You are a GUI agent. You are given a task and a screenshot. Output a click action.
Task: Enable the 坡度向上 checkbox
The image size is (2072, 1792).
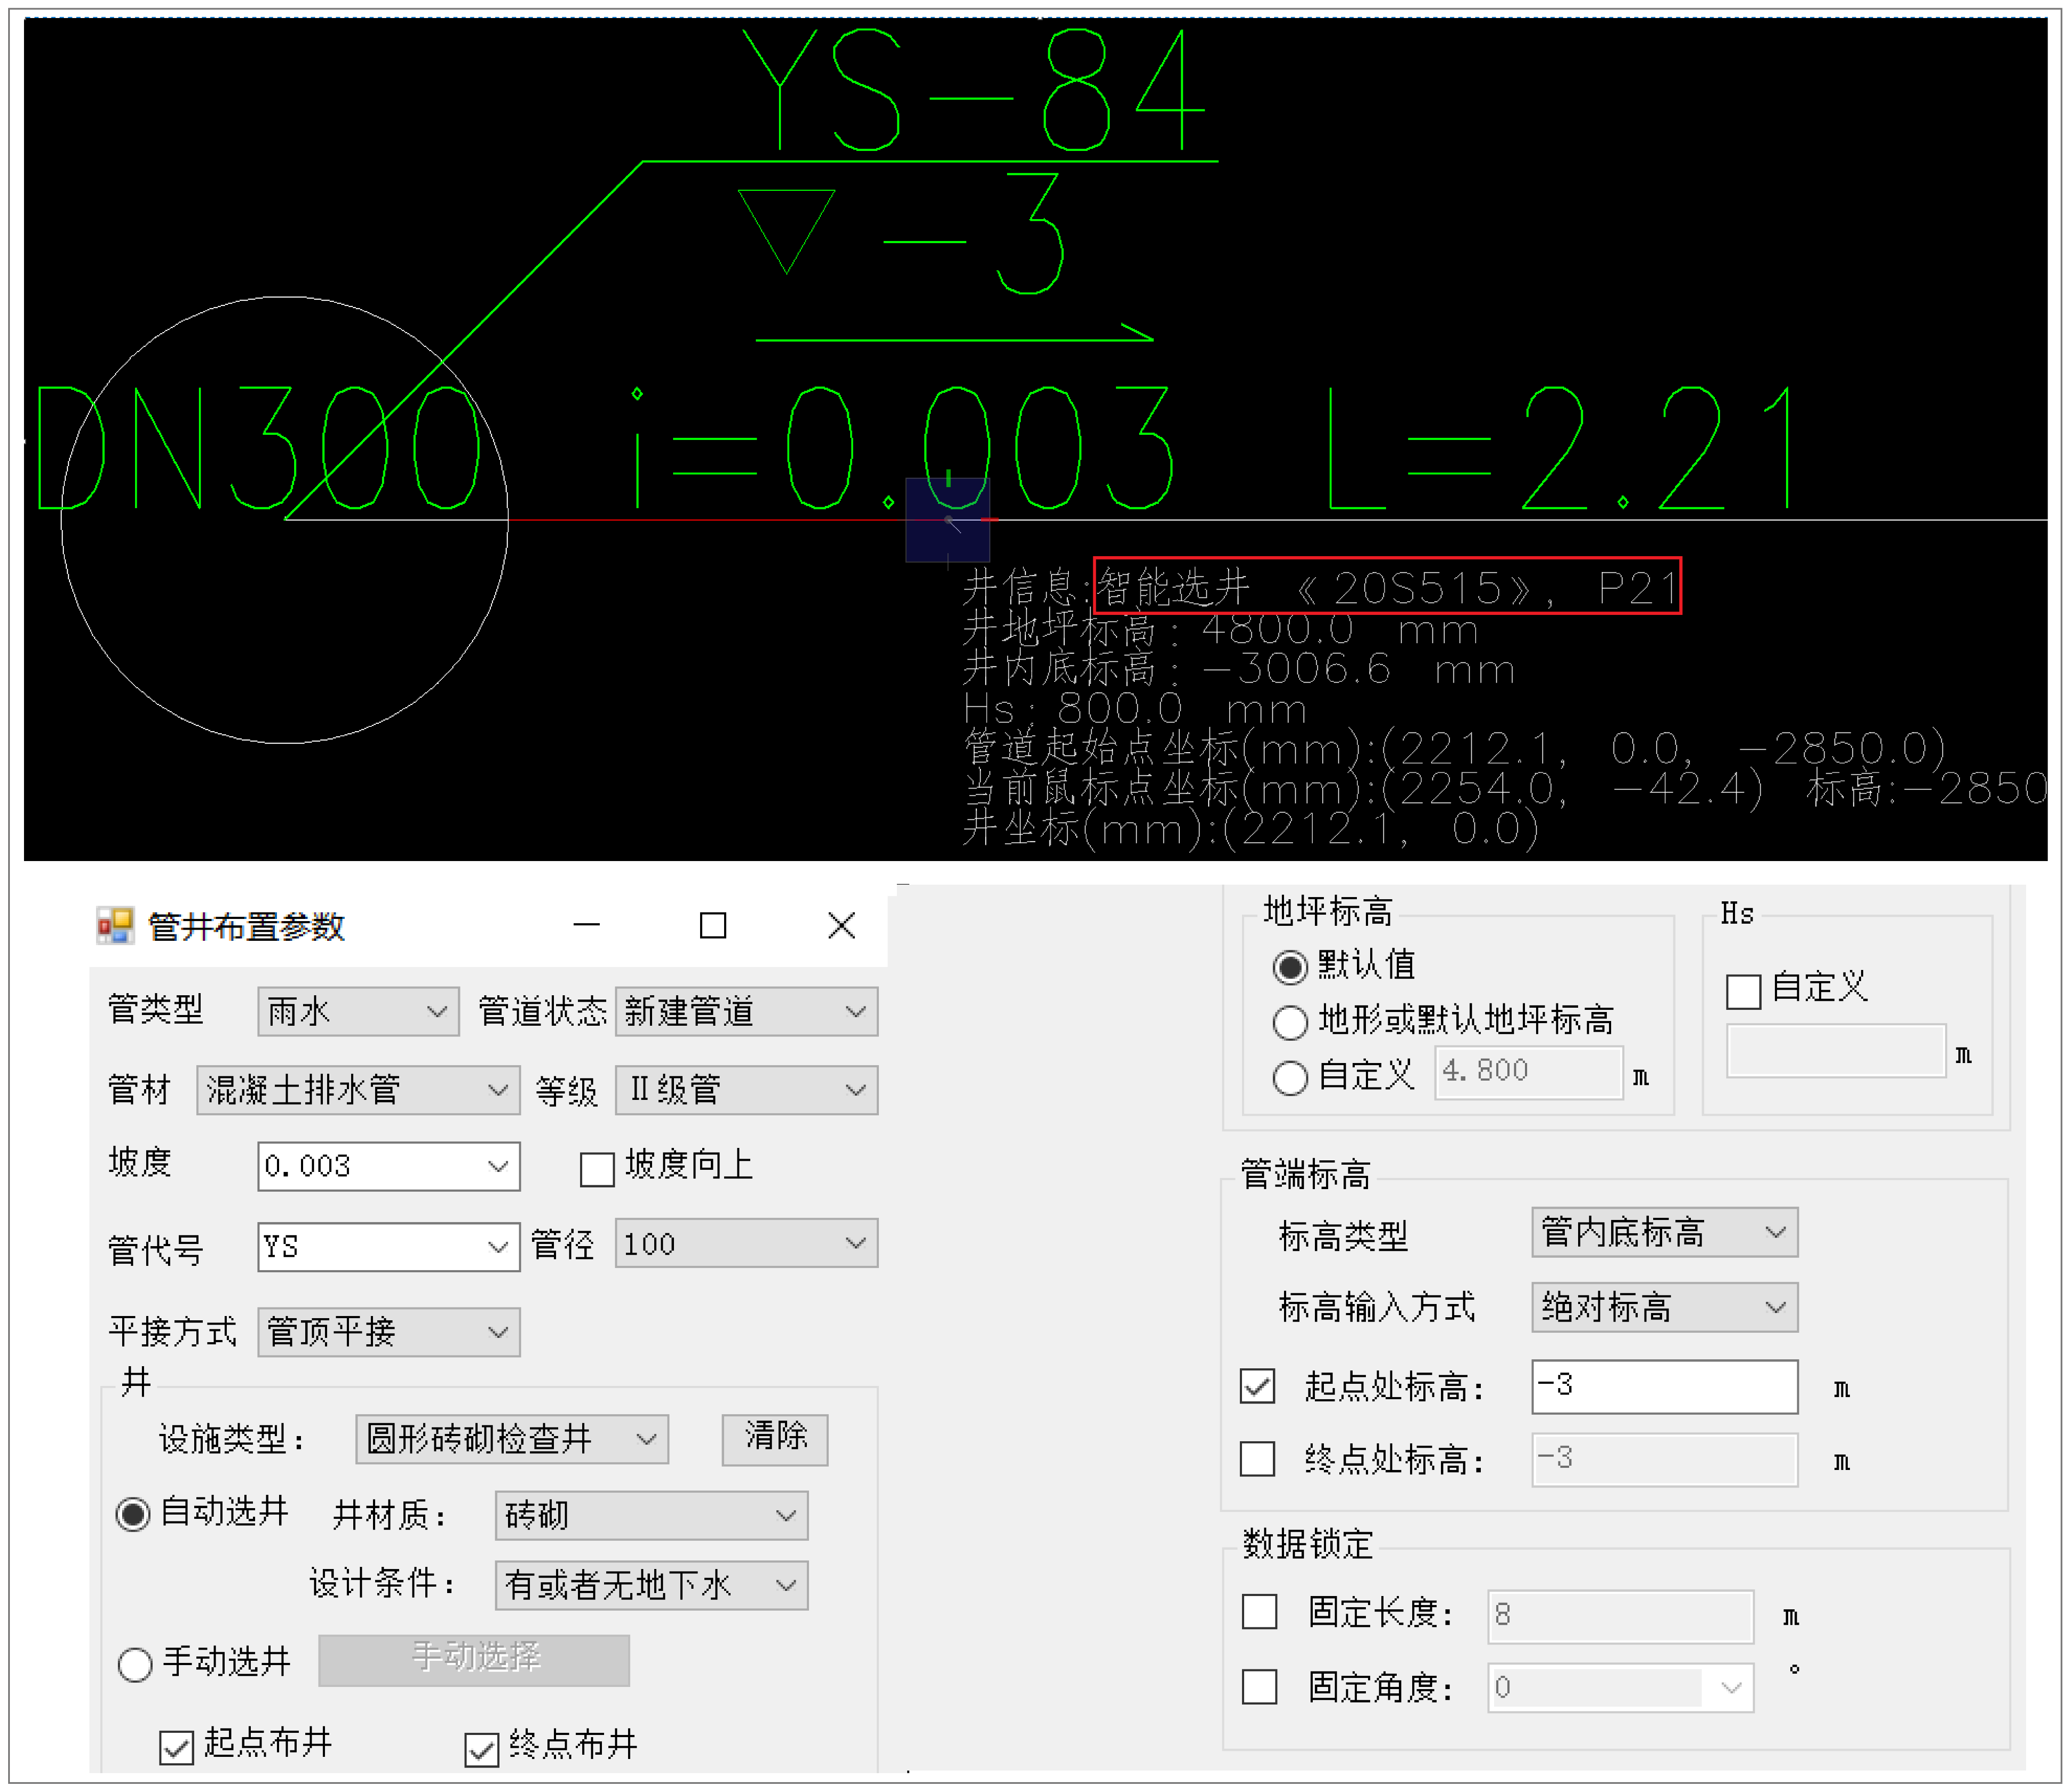(597, 1169)
